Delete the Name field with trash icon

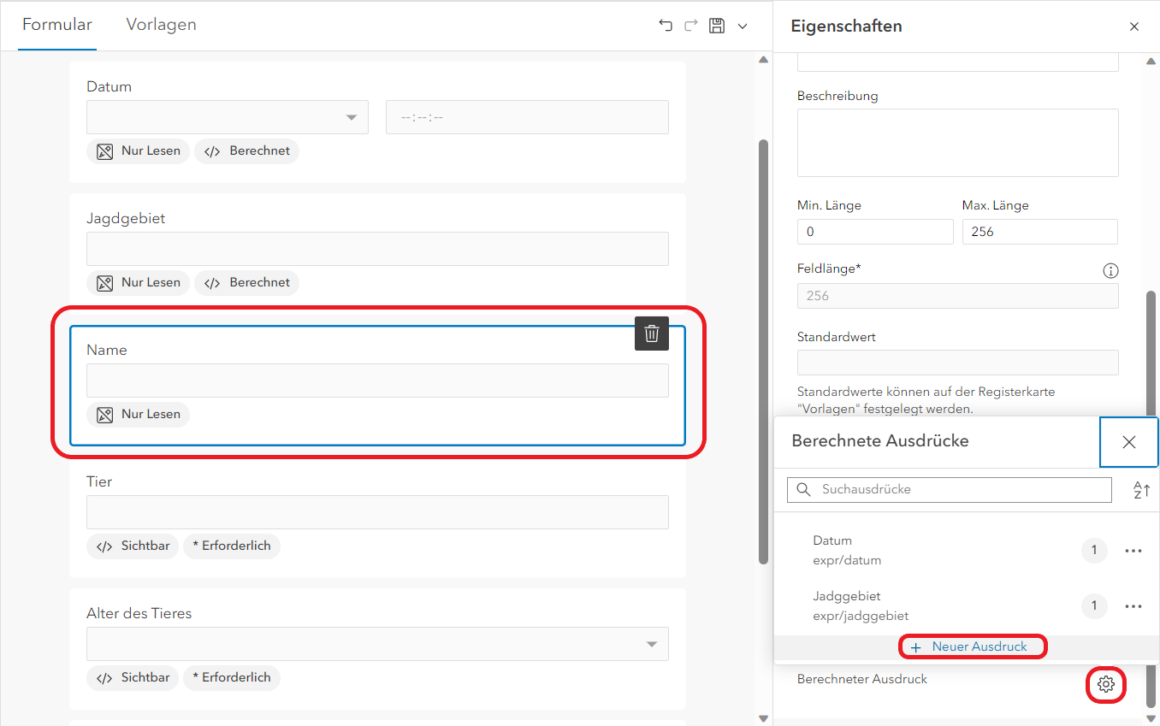[x=652, y=334]
